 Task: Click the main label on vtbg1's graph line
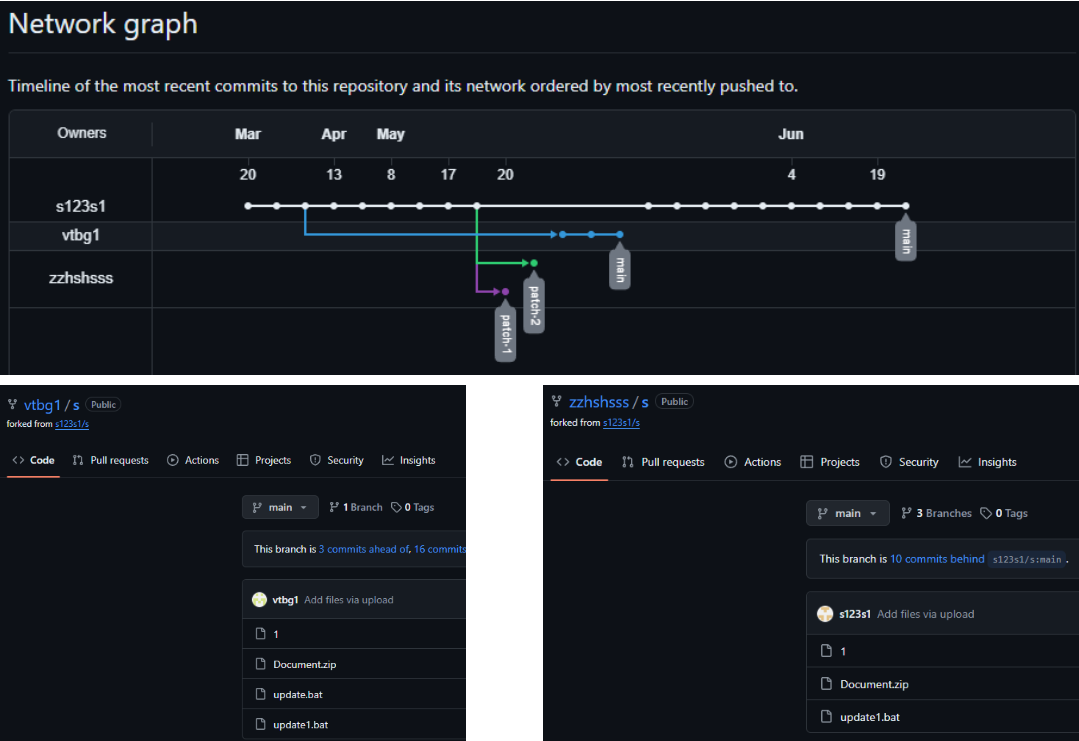[620, 268]
